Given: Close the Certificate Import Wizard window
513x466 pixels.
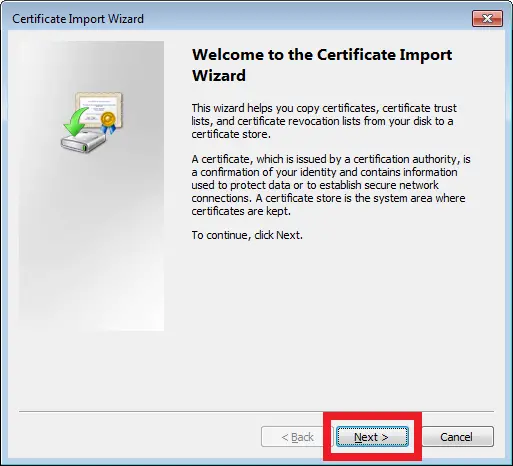Looking at the screenshot, I should (x=487, y=18).
